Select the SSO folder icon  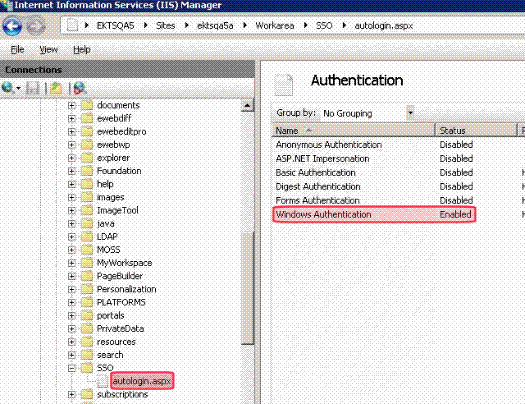(87, 368)
